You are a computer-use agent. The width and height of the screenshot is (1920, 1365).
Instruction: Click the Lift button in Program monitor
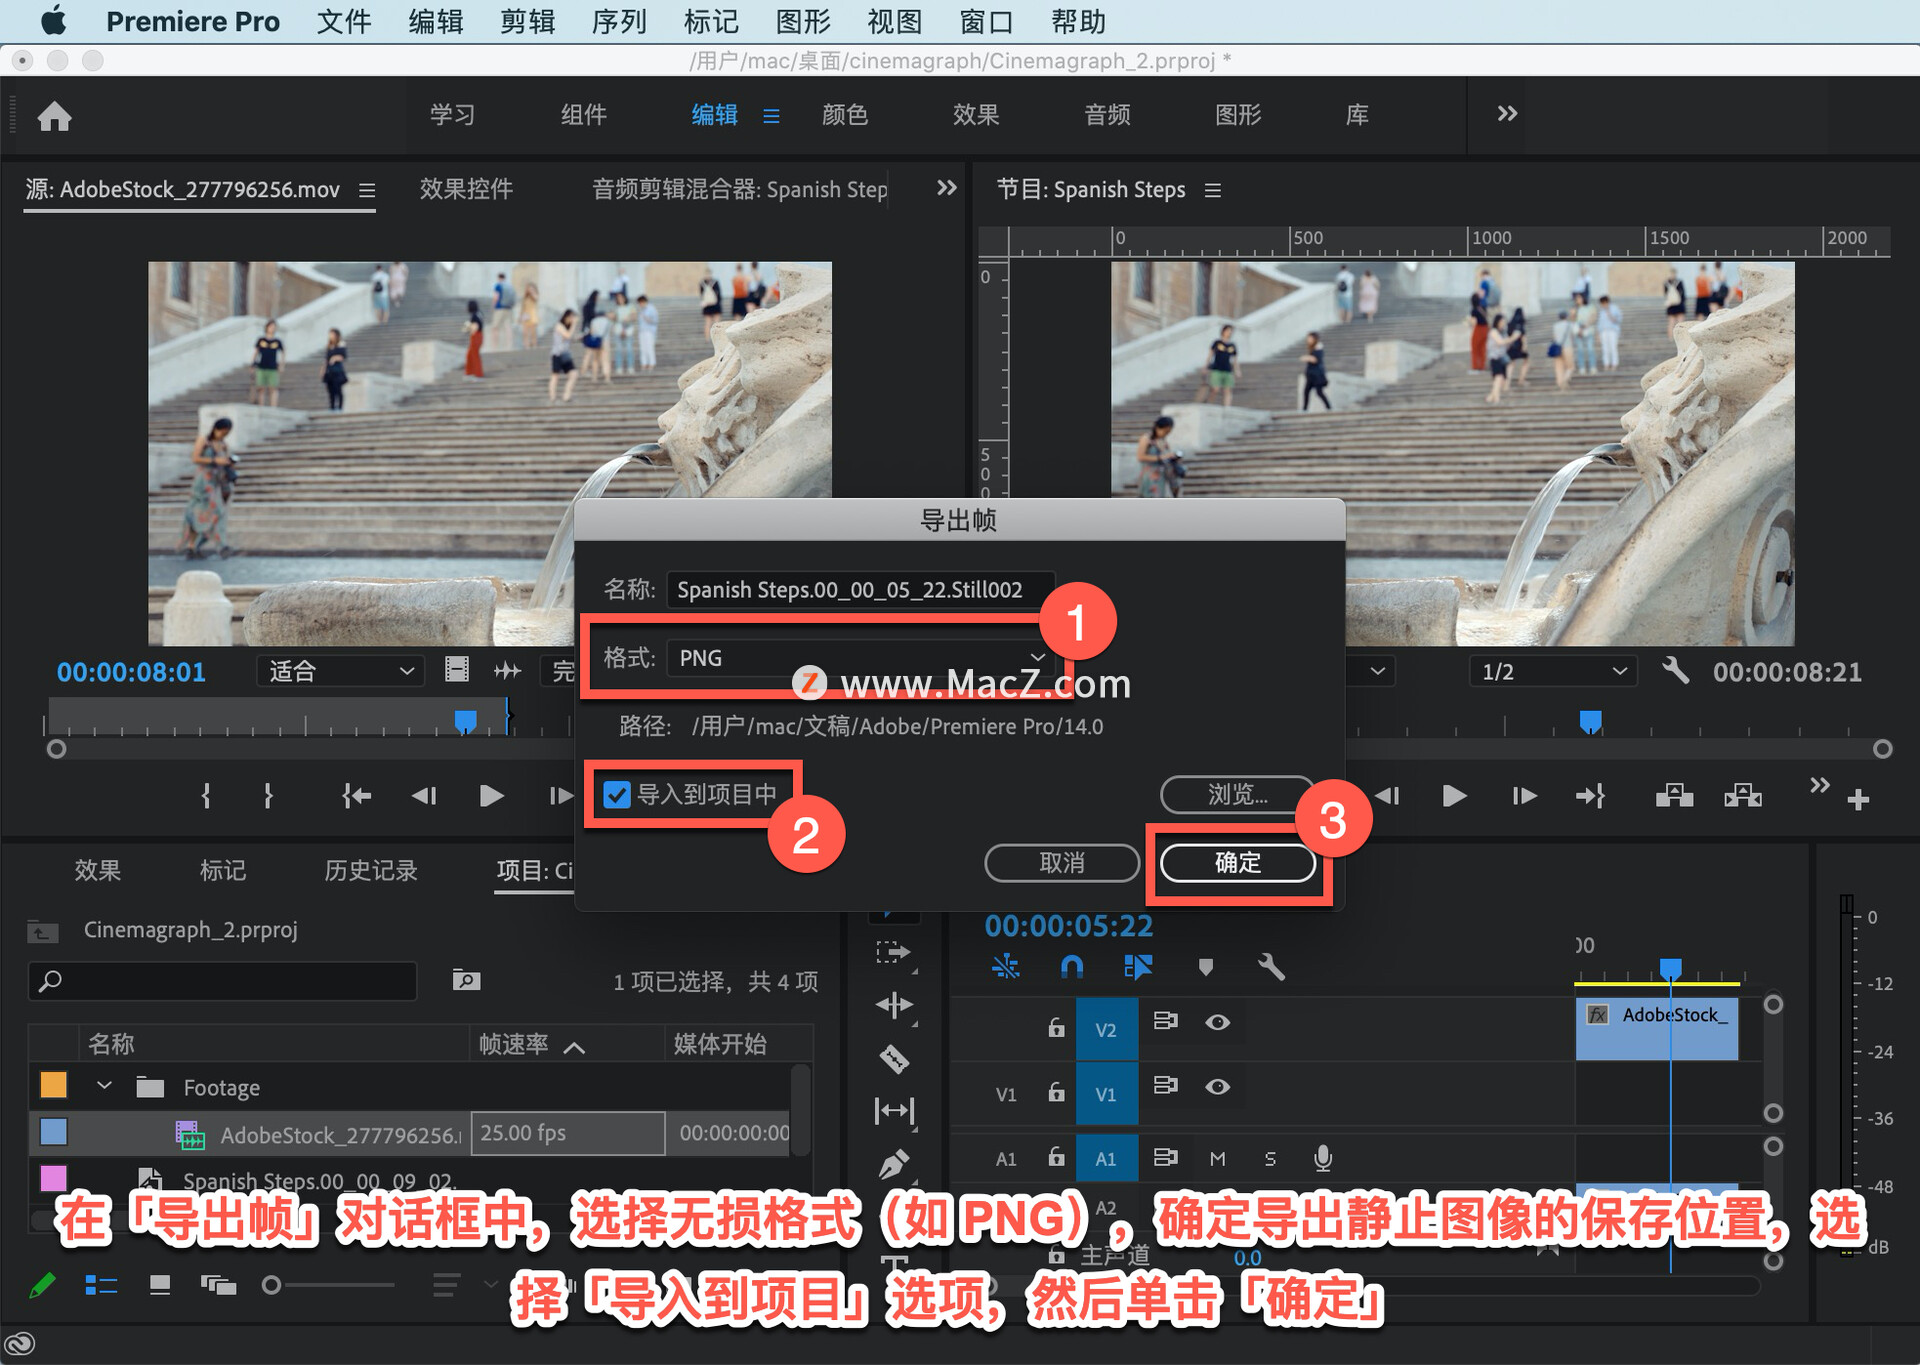tap(1674, 796)
